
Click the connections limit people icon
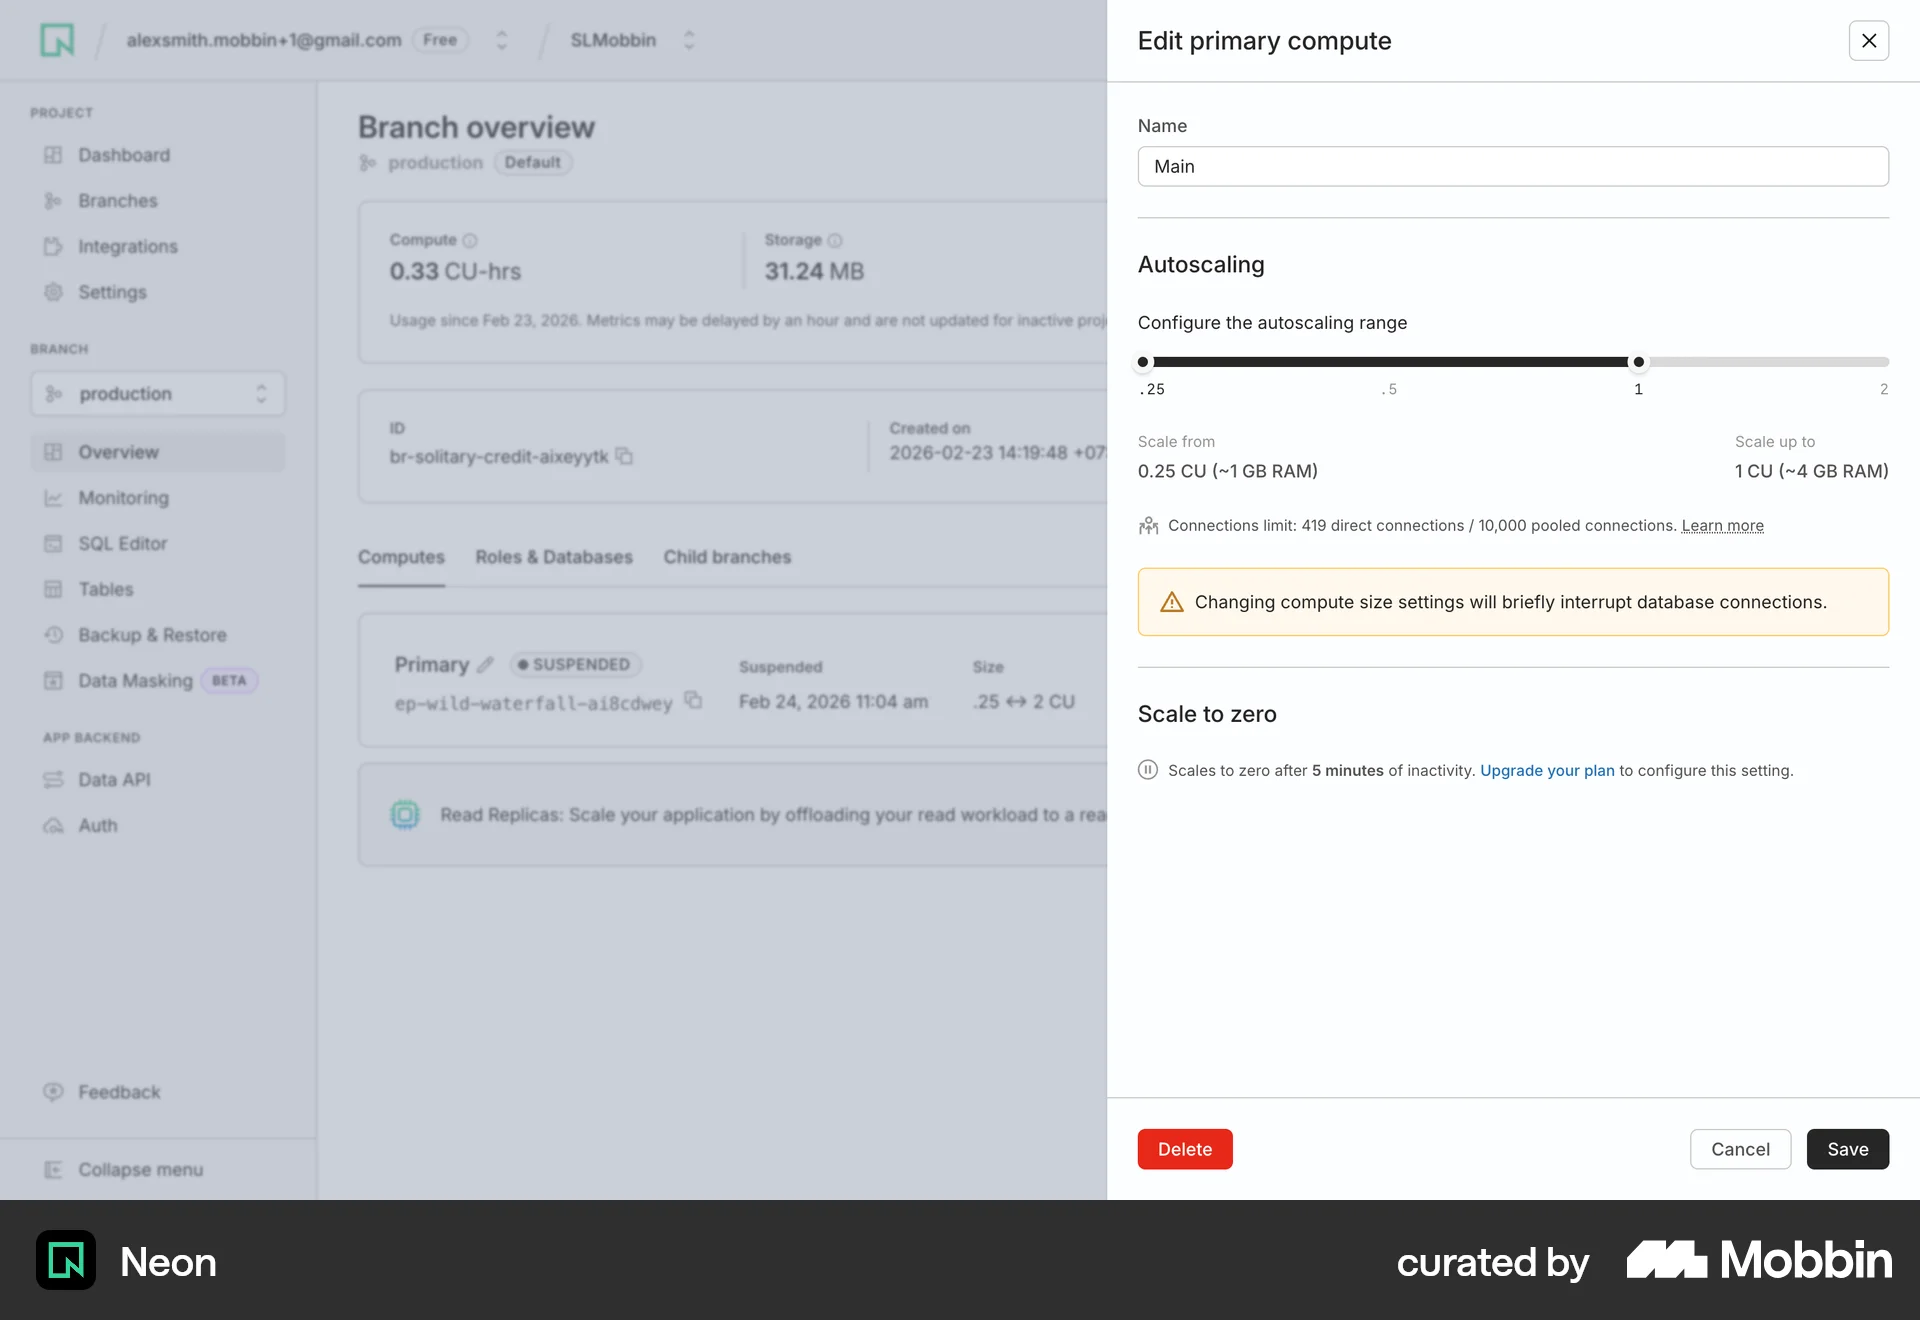[1148, 526]
